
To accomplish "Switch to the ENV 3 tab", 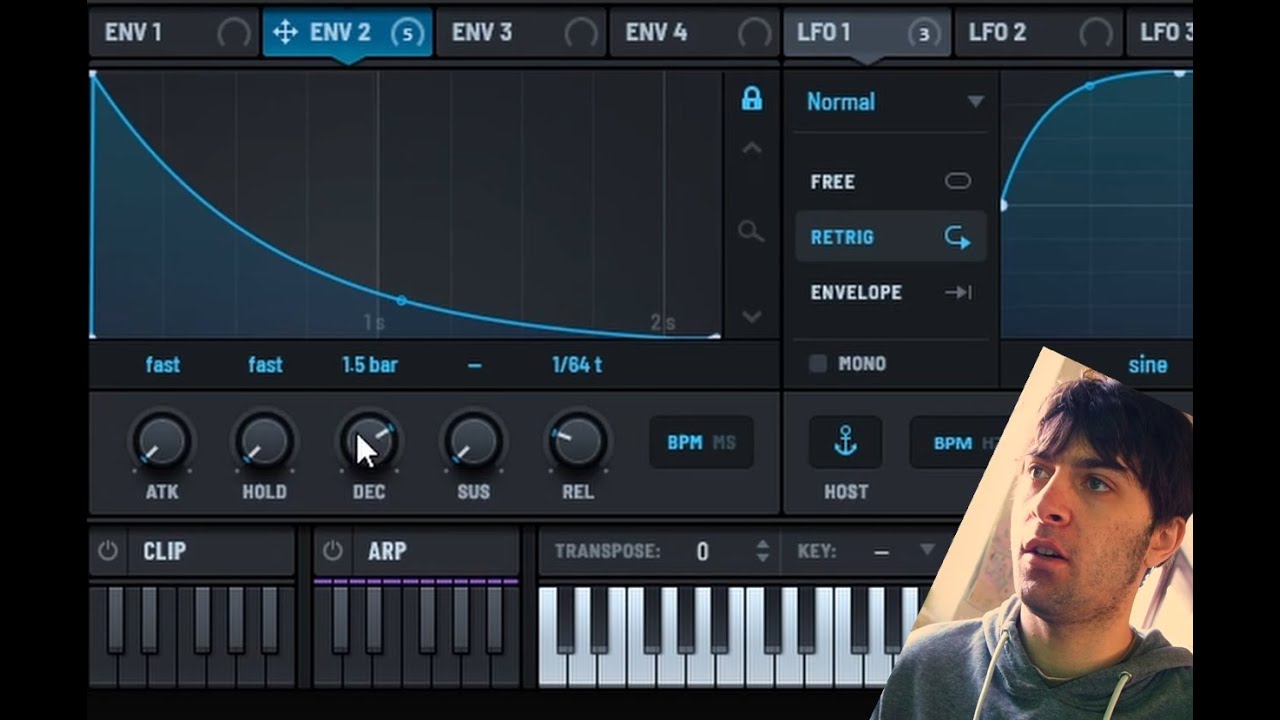I will (522, 33).
